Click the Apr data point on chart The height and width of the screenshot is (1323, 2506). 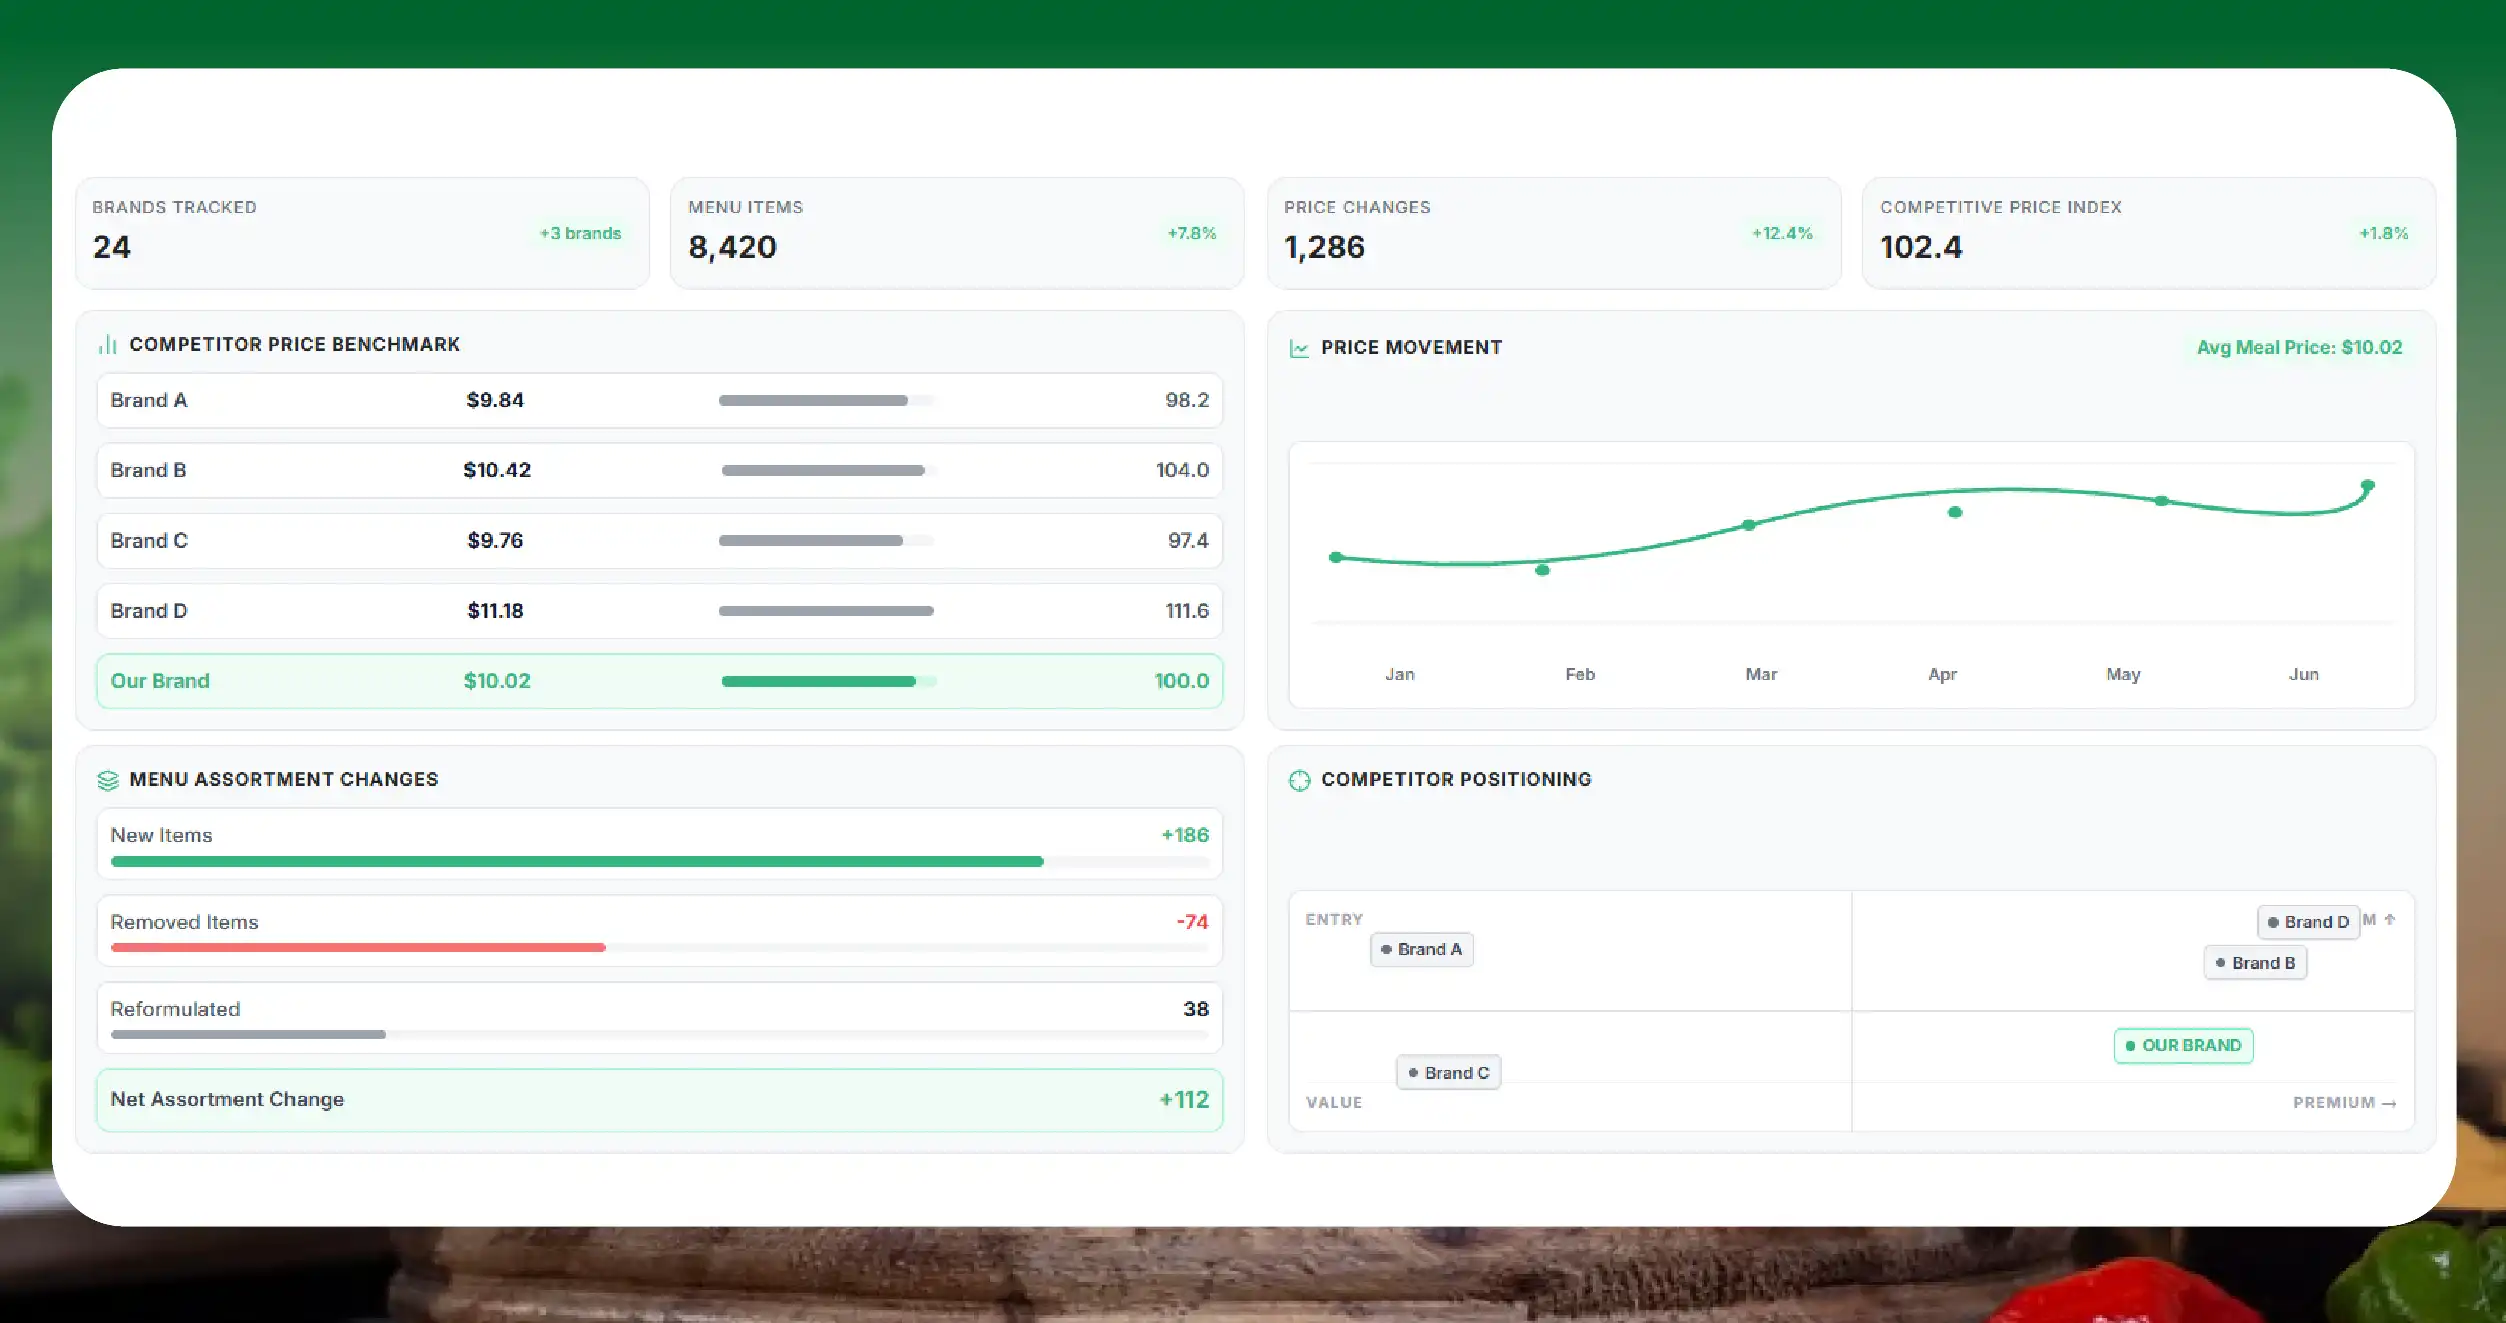pos(1955,512)
